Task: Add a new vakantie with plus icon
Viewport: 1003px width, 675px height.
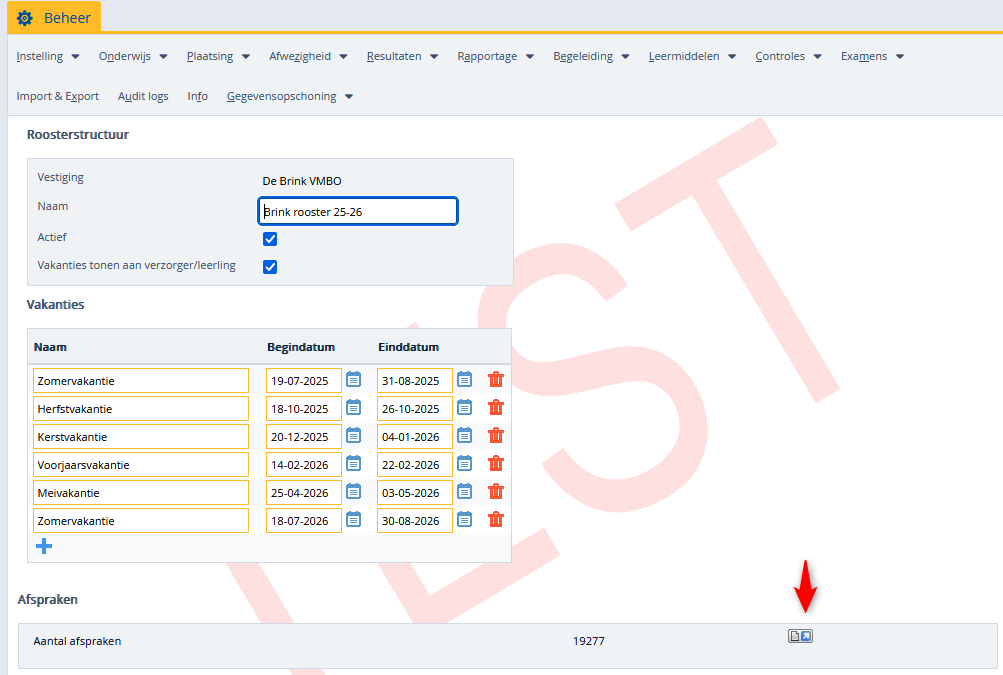Action: 44,546
